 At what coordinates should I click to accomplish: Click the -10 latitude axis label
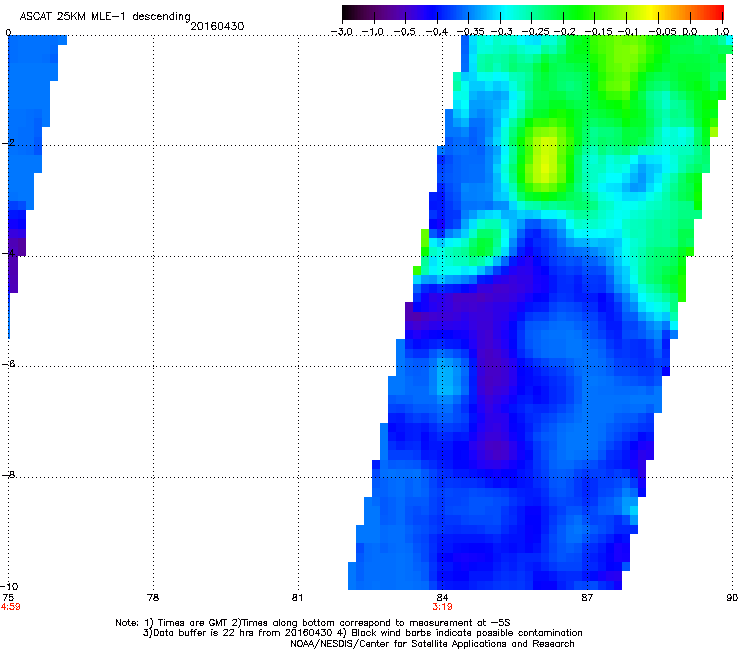9,586
